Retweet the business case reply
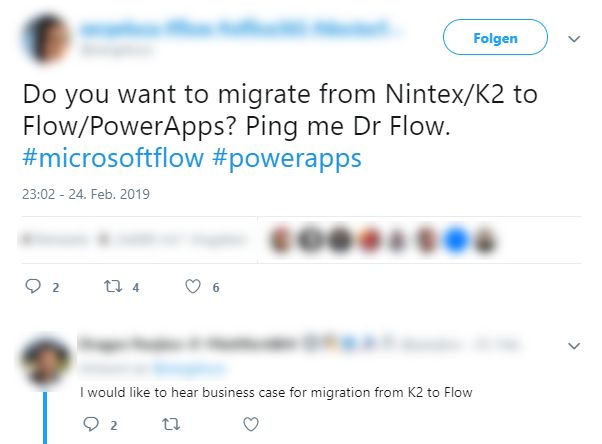 pyautogui.click(x=171, y=424)
